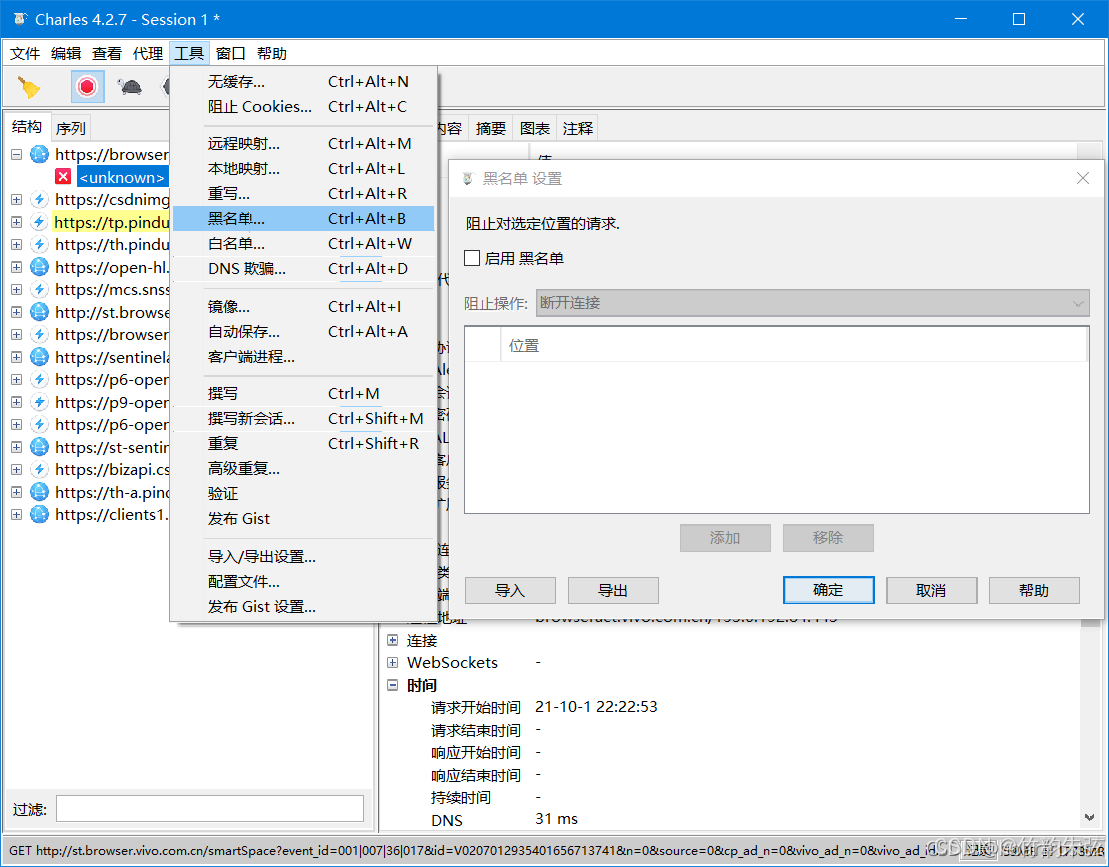Image resolution: width=1109 pixels, height=867 pixels.
Task: Click the 移除 button
Action: pos(828,537)
